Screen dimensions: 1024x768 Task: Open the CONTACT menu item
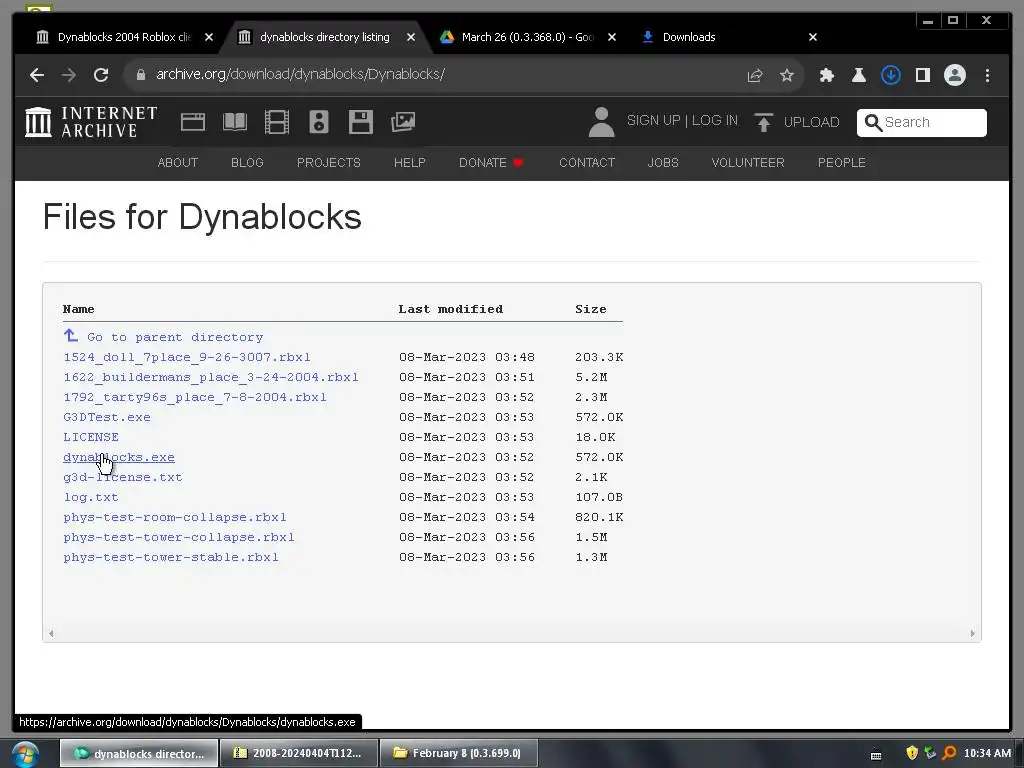tap(587, 163)
